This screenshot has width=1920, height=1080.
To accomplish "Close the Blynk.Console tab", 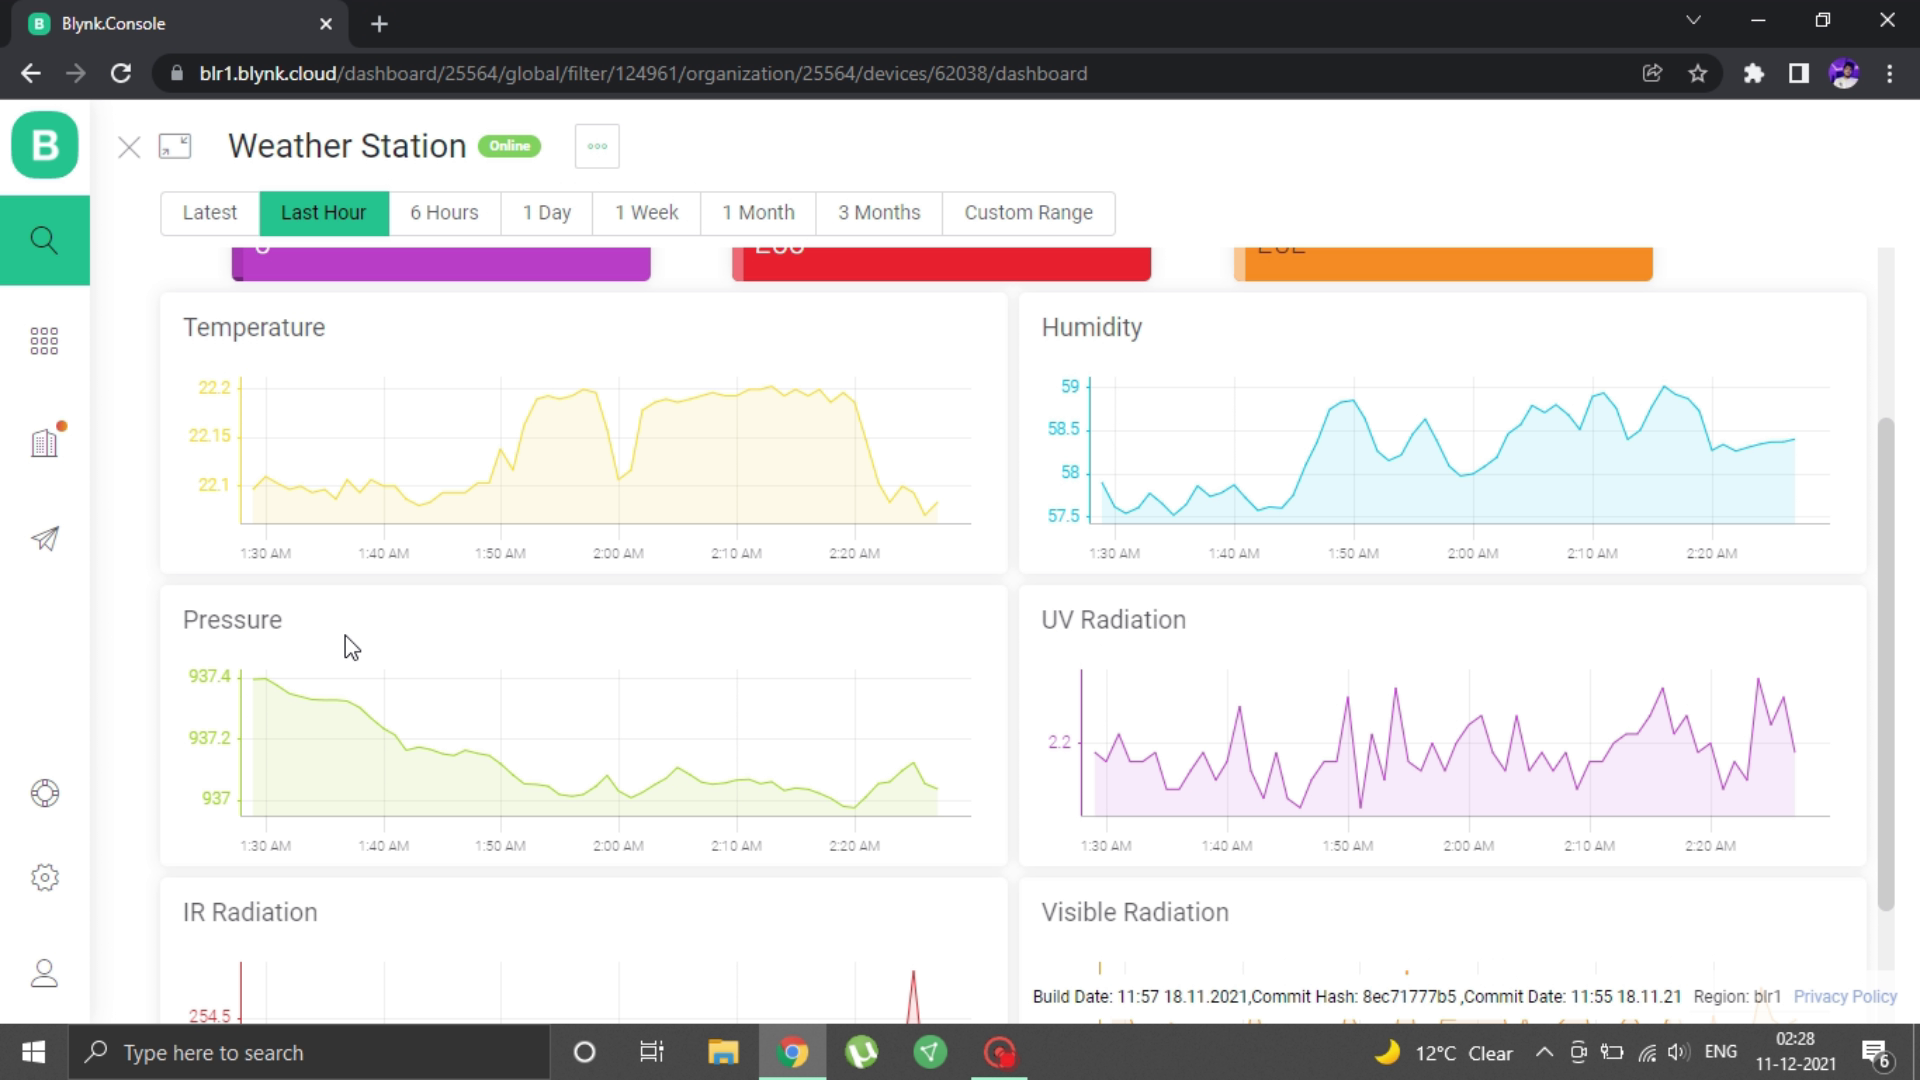I will click(326, 24).
